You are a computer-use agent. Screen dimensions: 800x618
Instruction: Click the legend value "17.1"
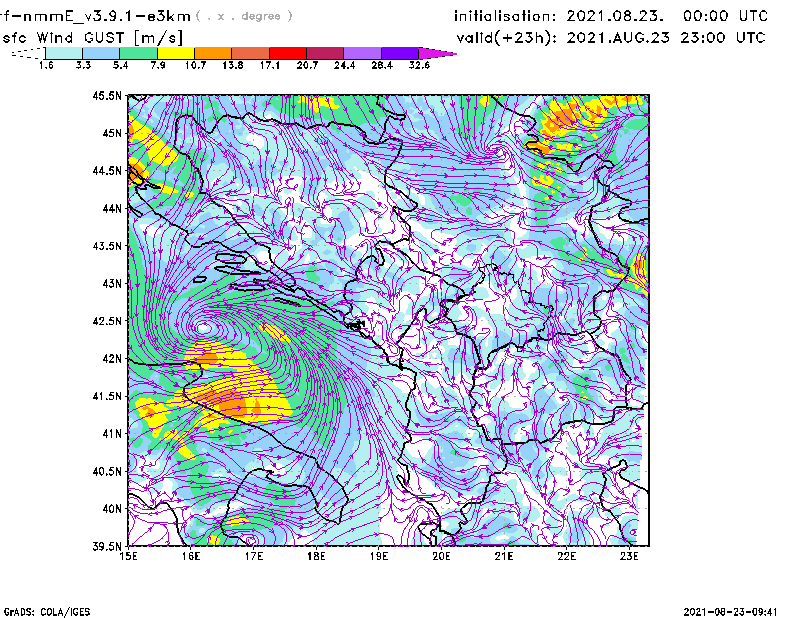[x=270, y=65]
